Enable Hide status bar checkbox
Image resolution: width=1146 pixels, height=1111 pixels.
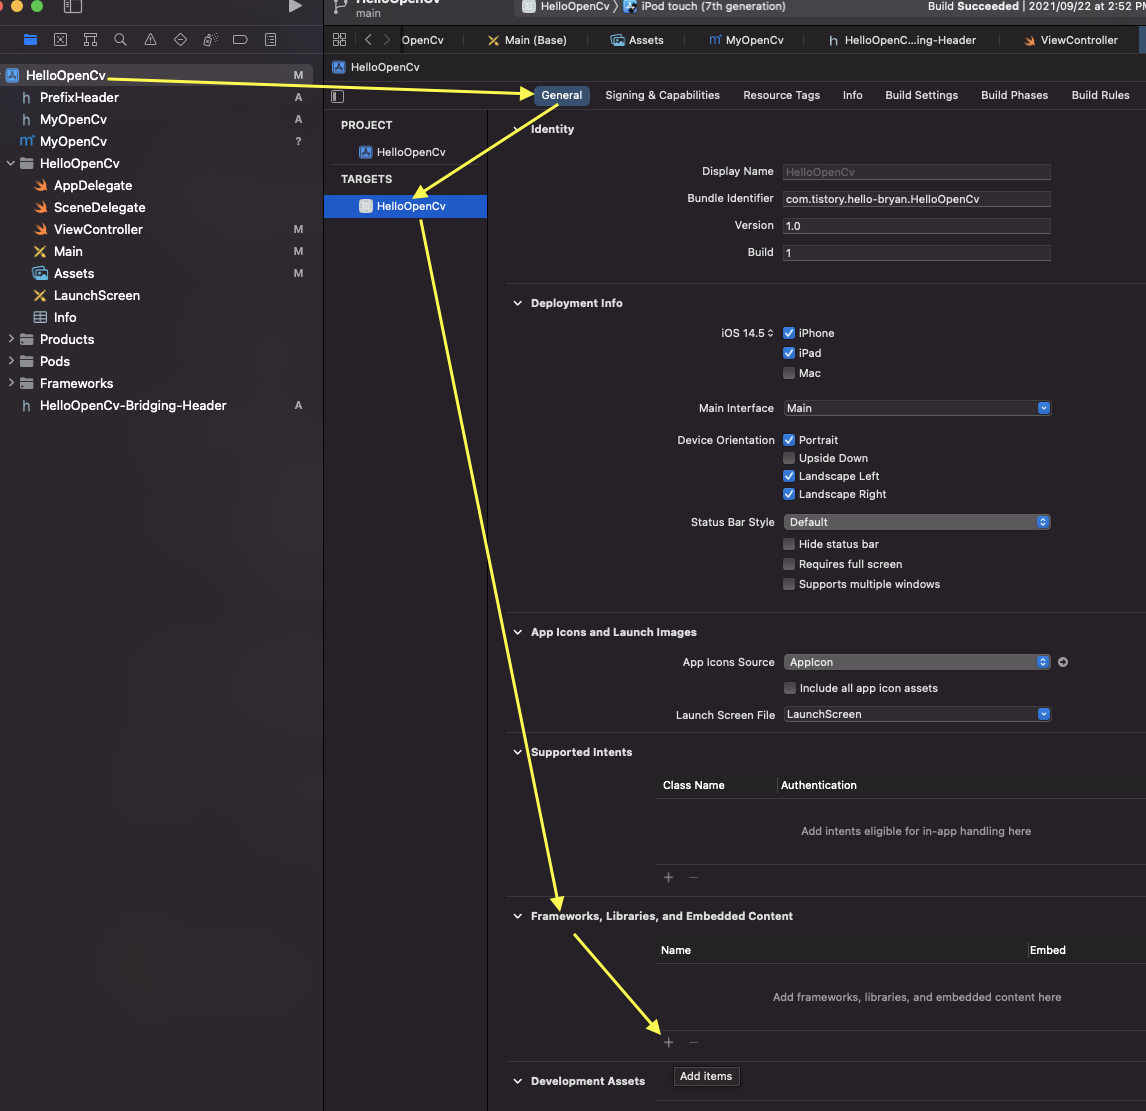click(789, 544)
